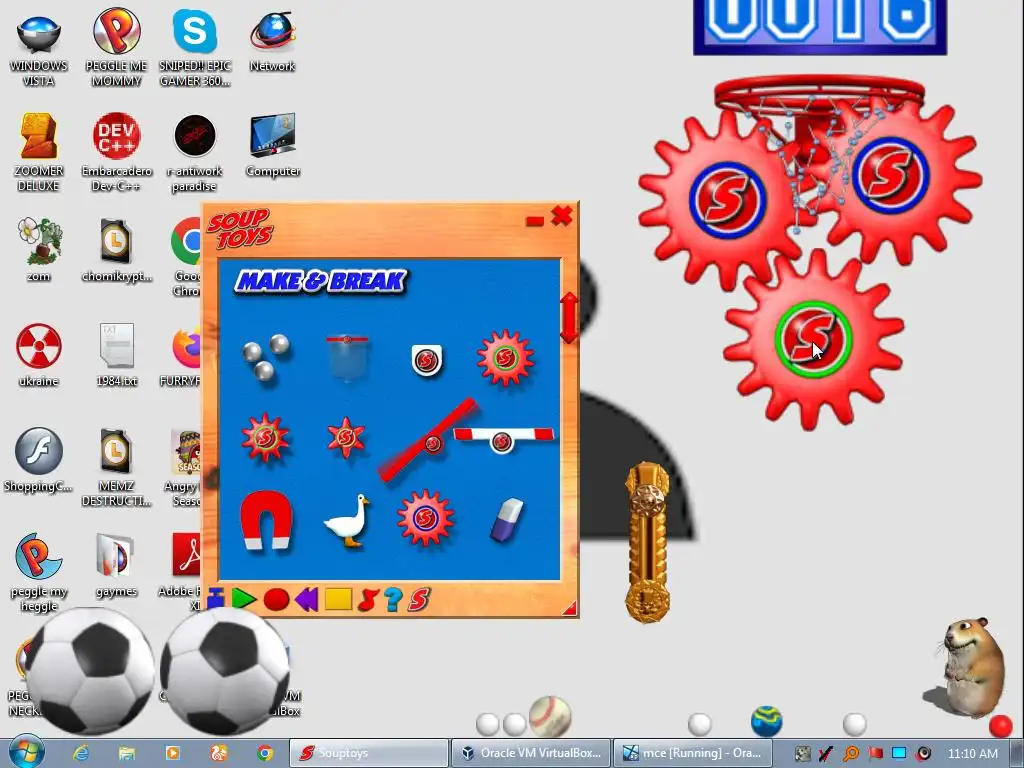Click the red resize corner of Souptoys window
The height and width of the screenshot is (768, 1024).
[569, 609]
